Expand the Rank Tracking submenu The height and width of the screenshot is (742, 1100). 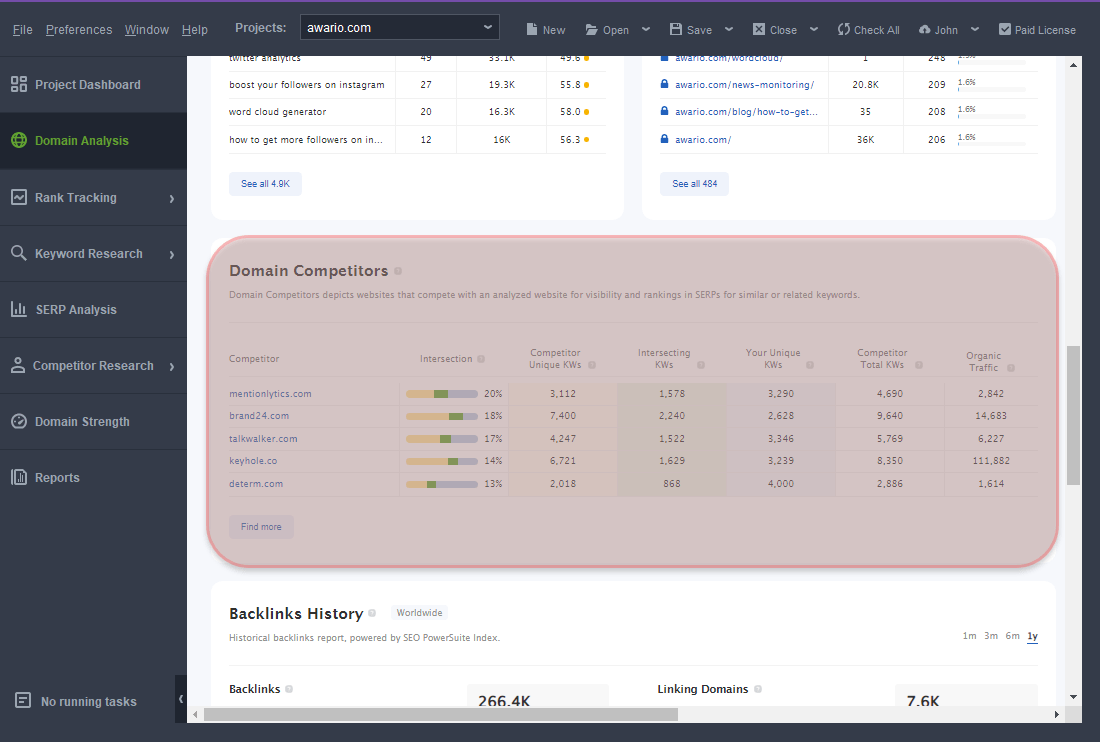click(172, 198)
